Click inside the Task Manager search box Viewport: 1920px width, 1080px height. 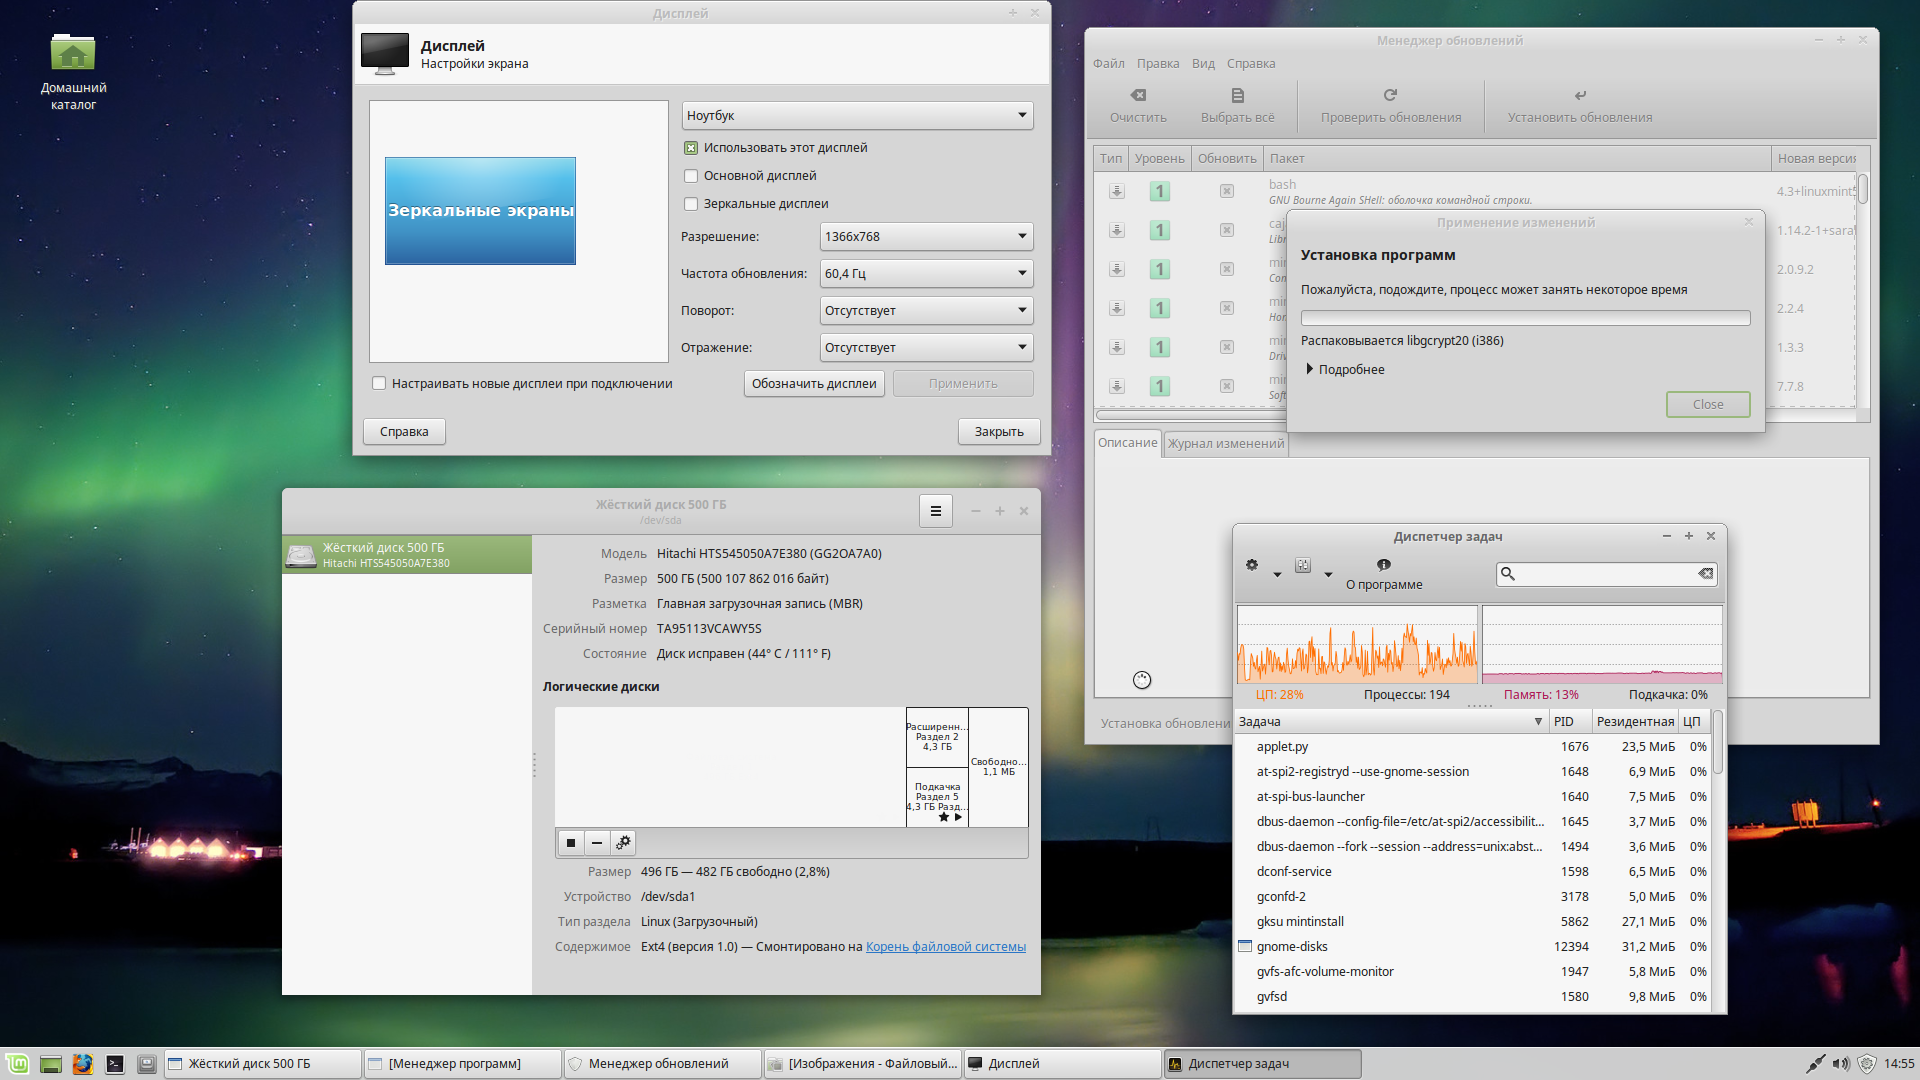(1600, 573)
